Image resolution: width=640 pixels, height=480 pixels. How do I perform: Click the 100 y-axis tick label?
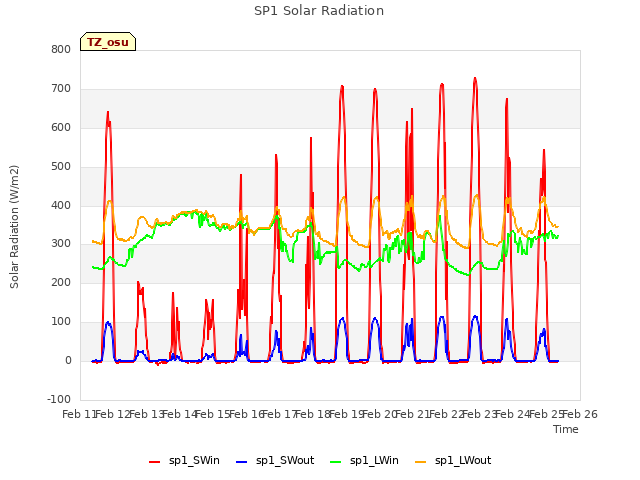point(61,322)
